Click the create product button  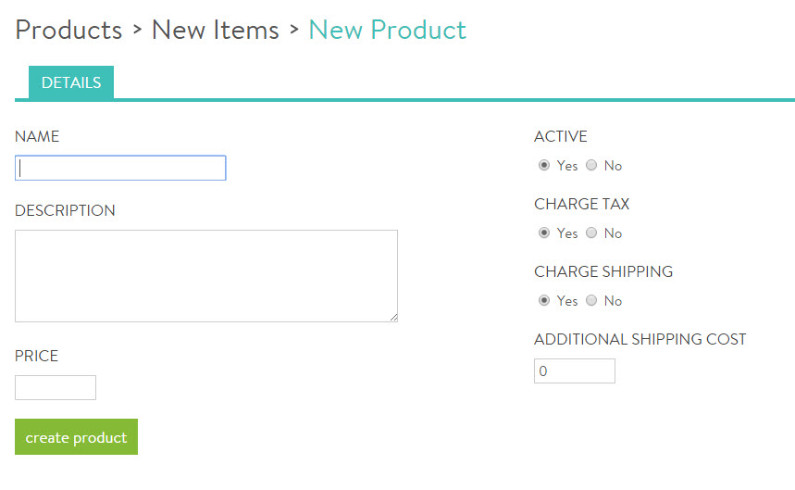[77, 437]
